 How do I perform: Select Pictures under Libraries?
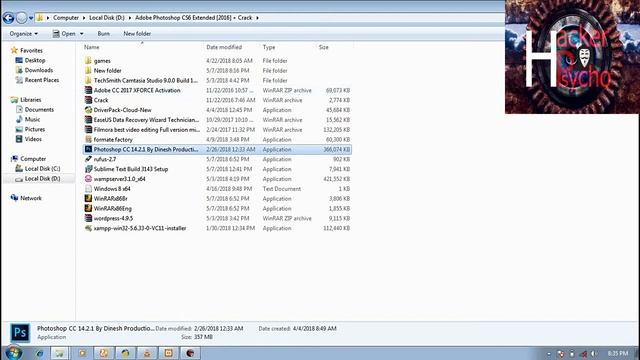[x=35, y=129]
